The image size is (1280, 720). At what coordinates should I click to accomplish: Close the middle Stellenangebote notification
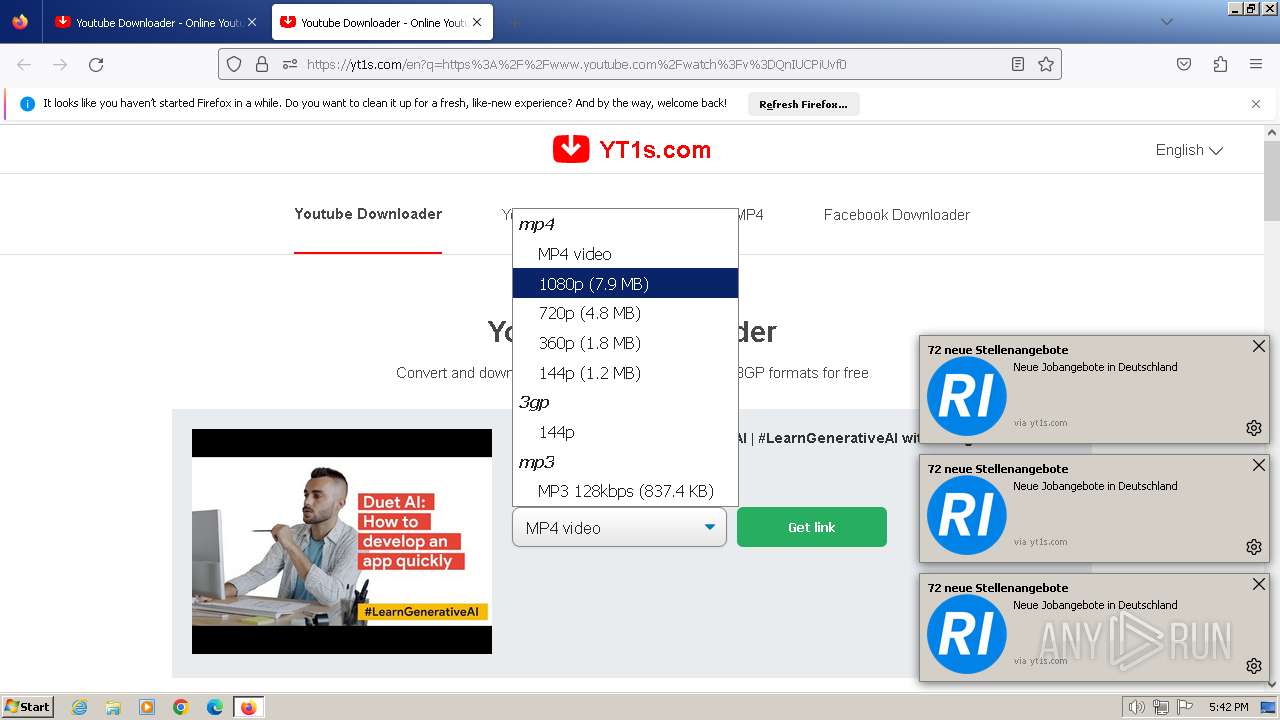coord(1259,465)
